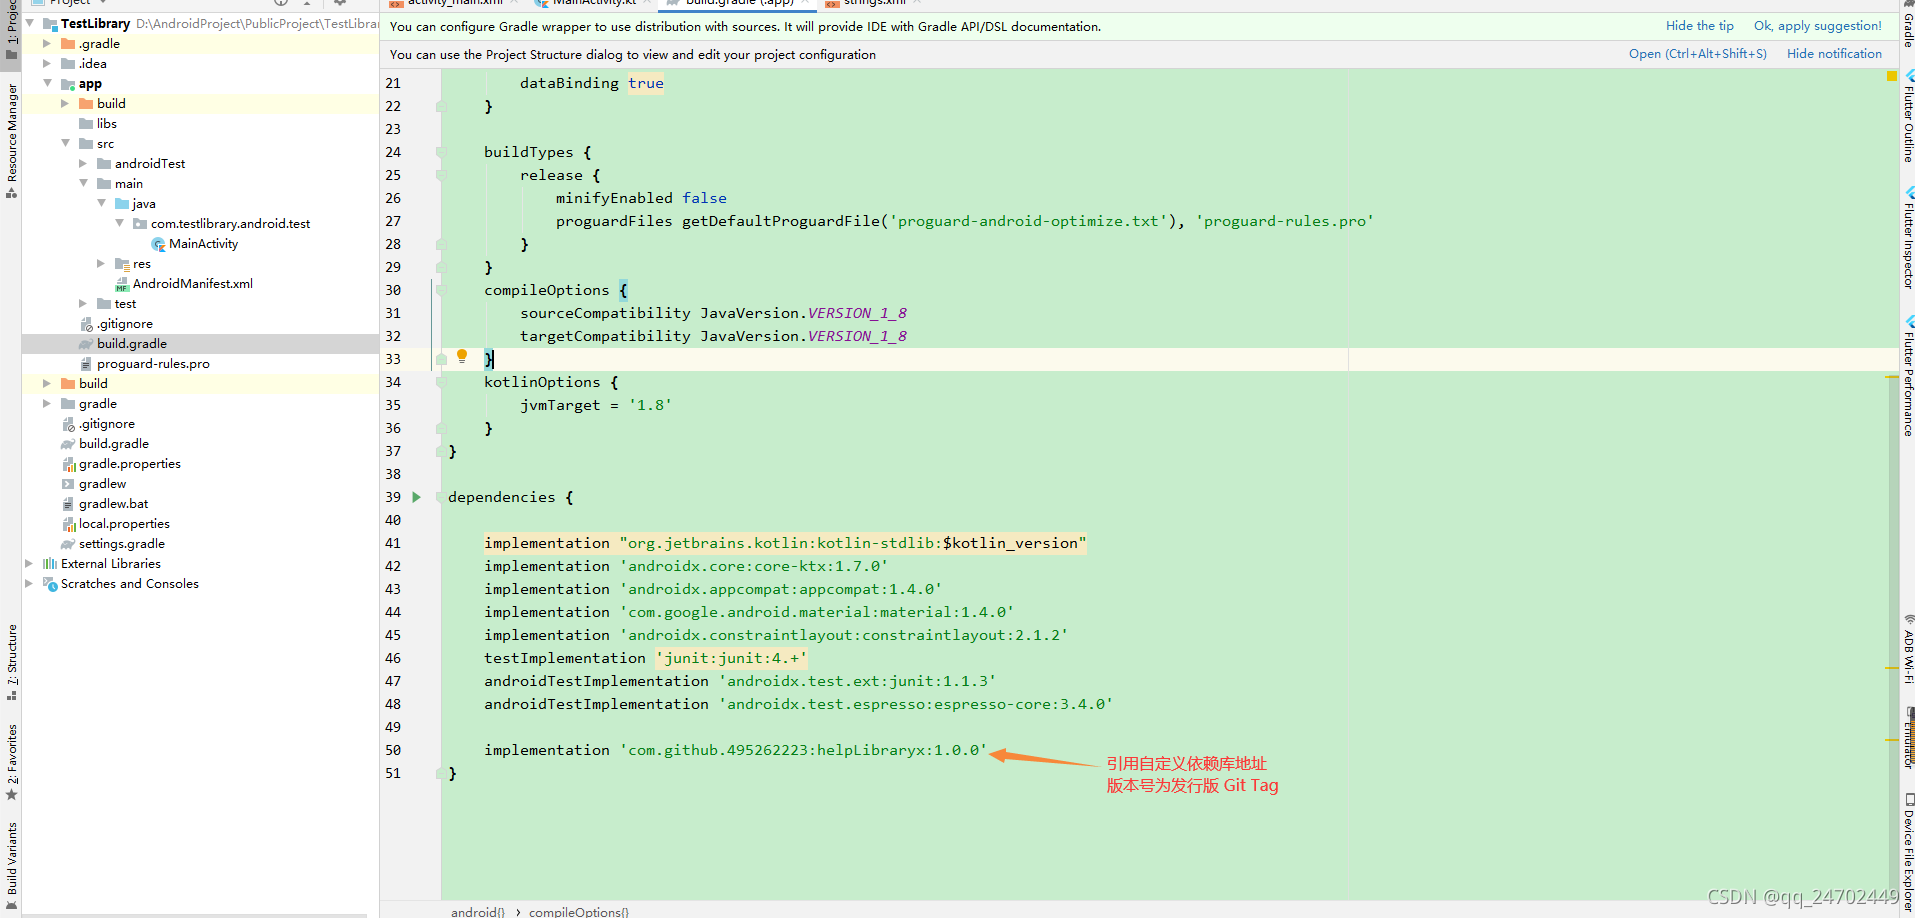Click the green run arrow beside dependencies

416,497
